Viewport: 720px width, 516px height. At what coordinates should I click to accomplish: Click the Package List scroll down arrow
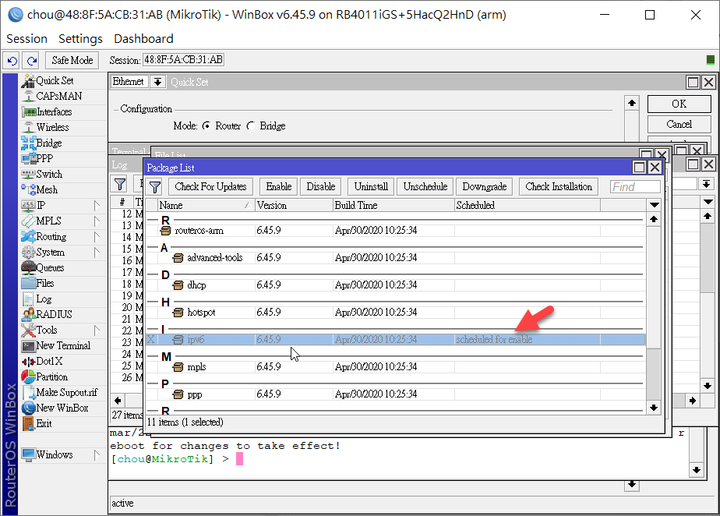click(654, 408)
